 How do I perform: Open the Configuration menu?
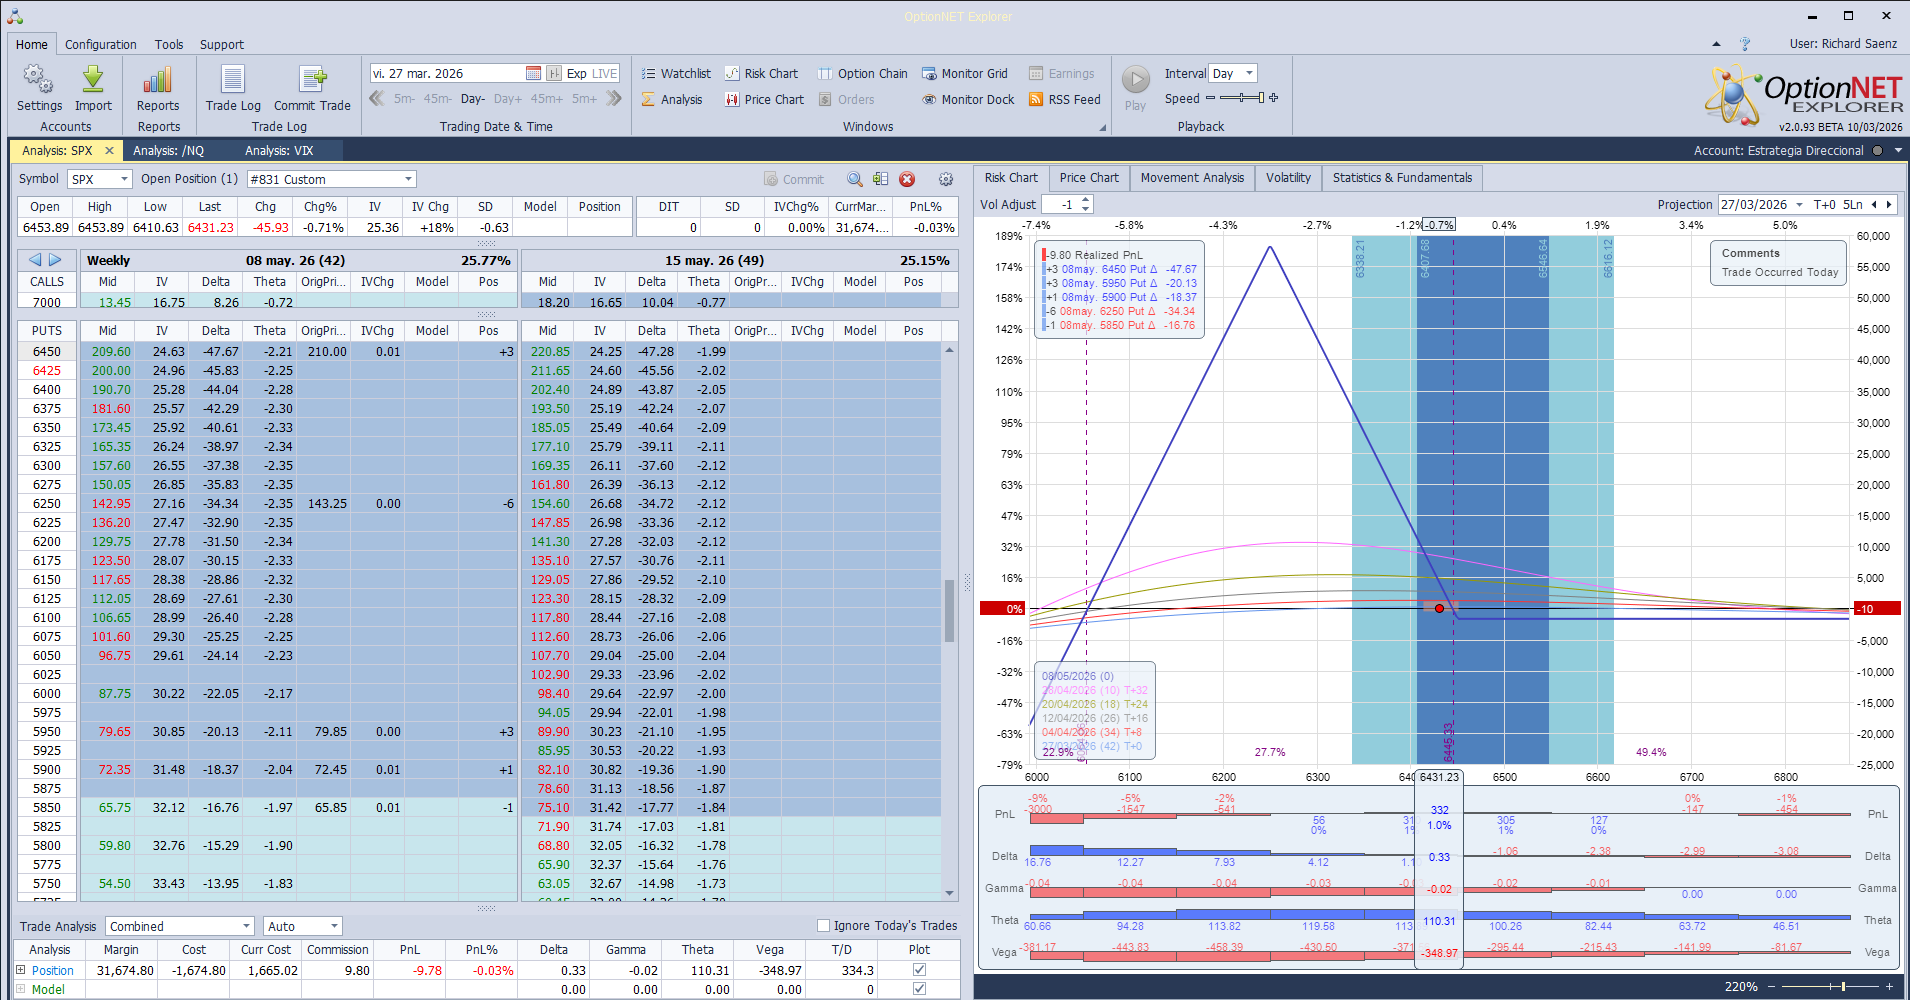100,44
